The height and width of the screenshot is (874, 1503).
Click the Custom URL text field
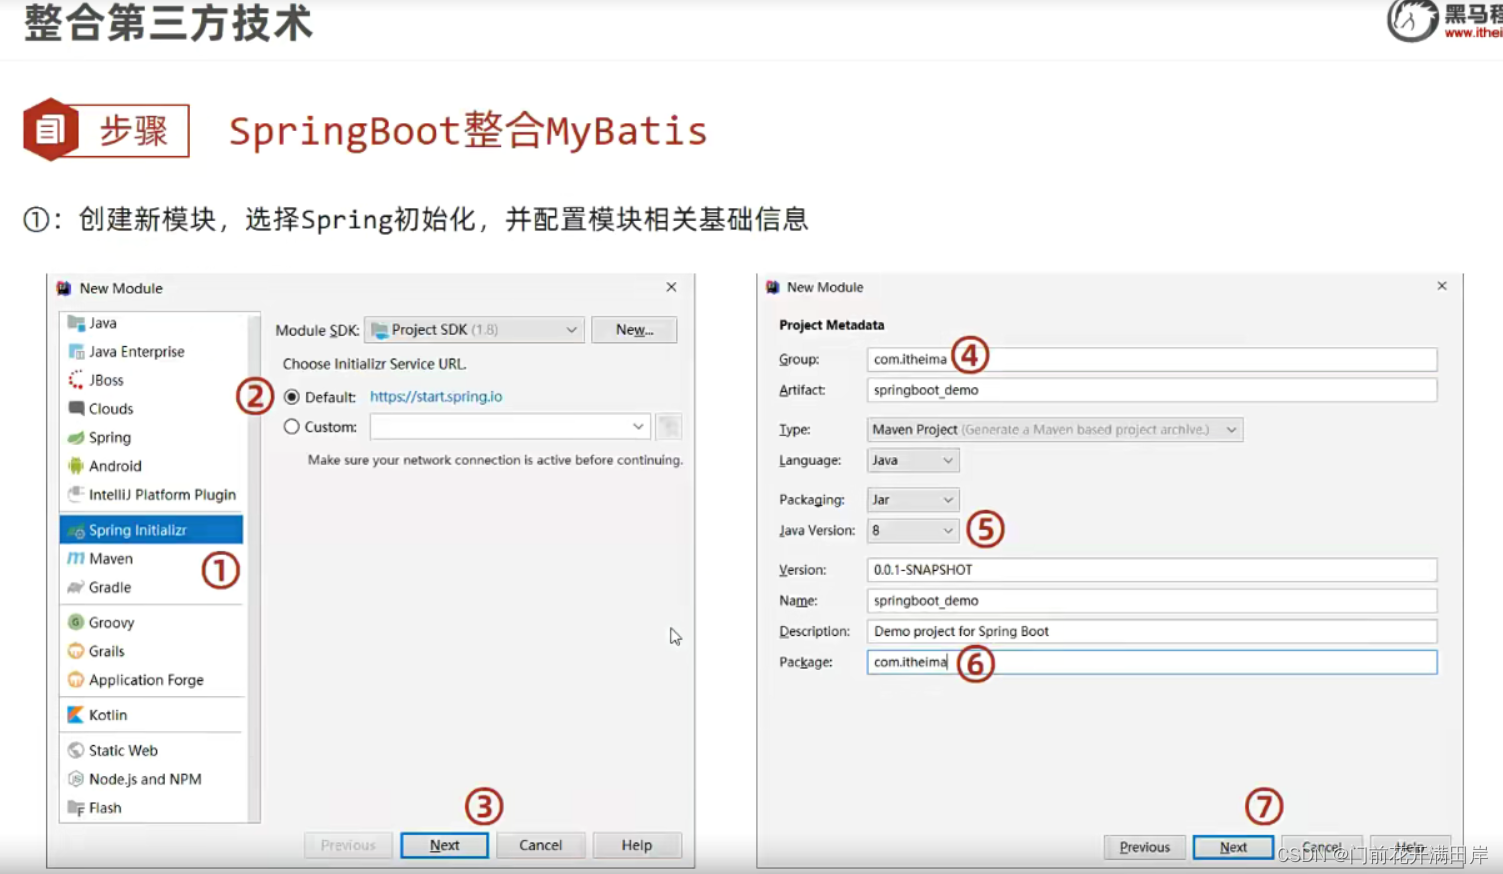(499, 427)
